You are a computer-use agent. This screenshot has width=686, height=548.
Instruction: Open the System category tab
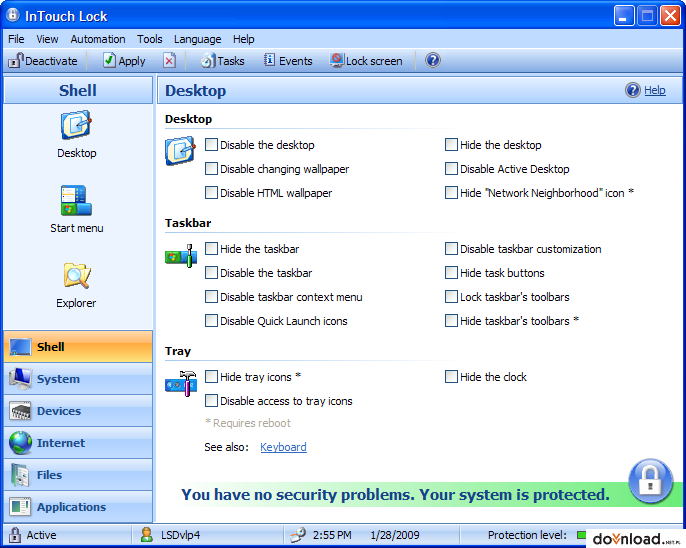[78, 379]
